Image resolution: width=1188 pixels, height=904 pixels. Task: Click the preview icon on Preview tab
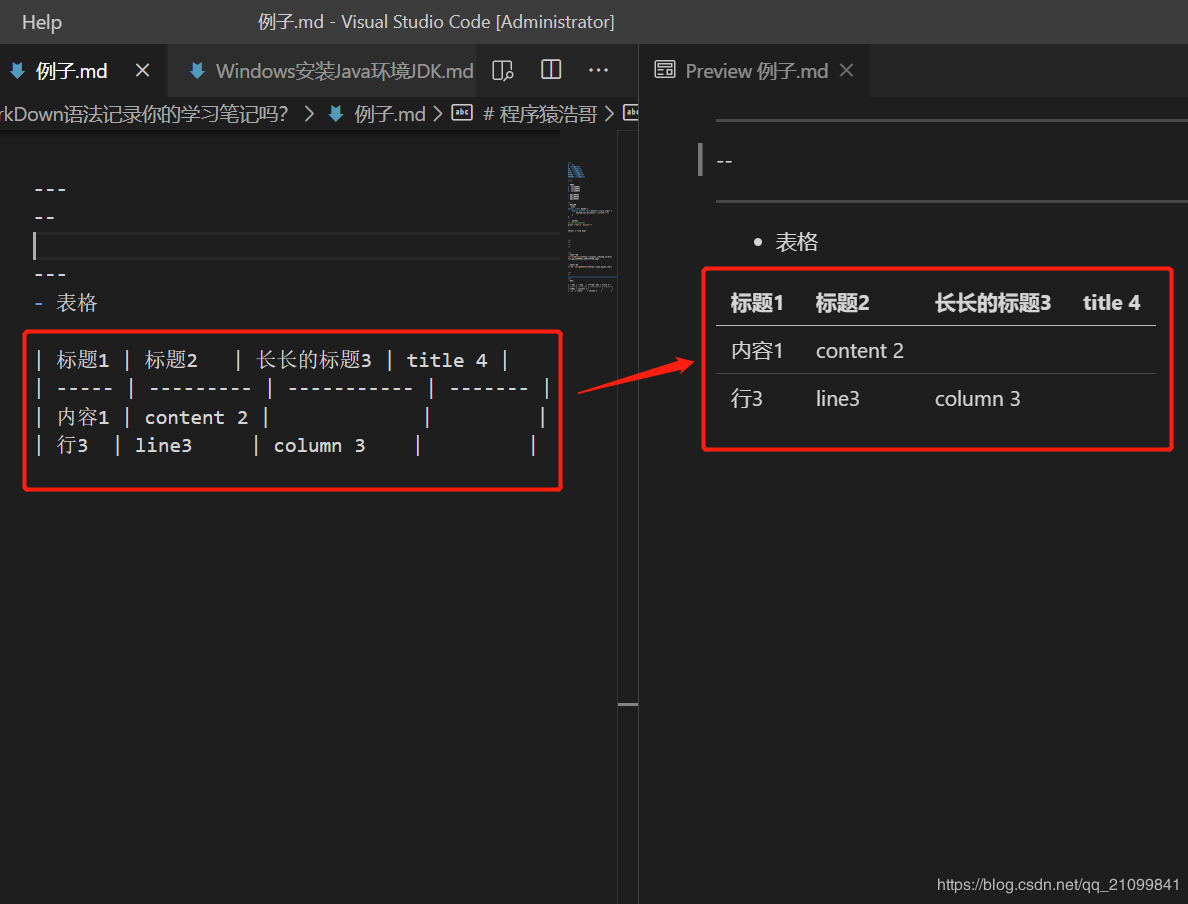664,70
